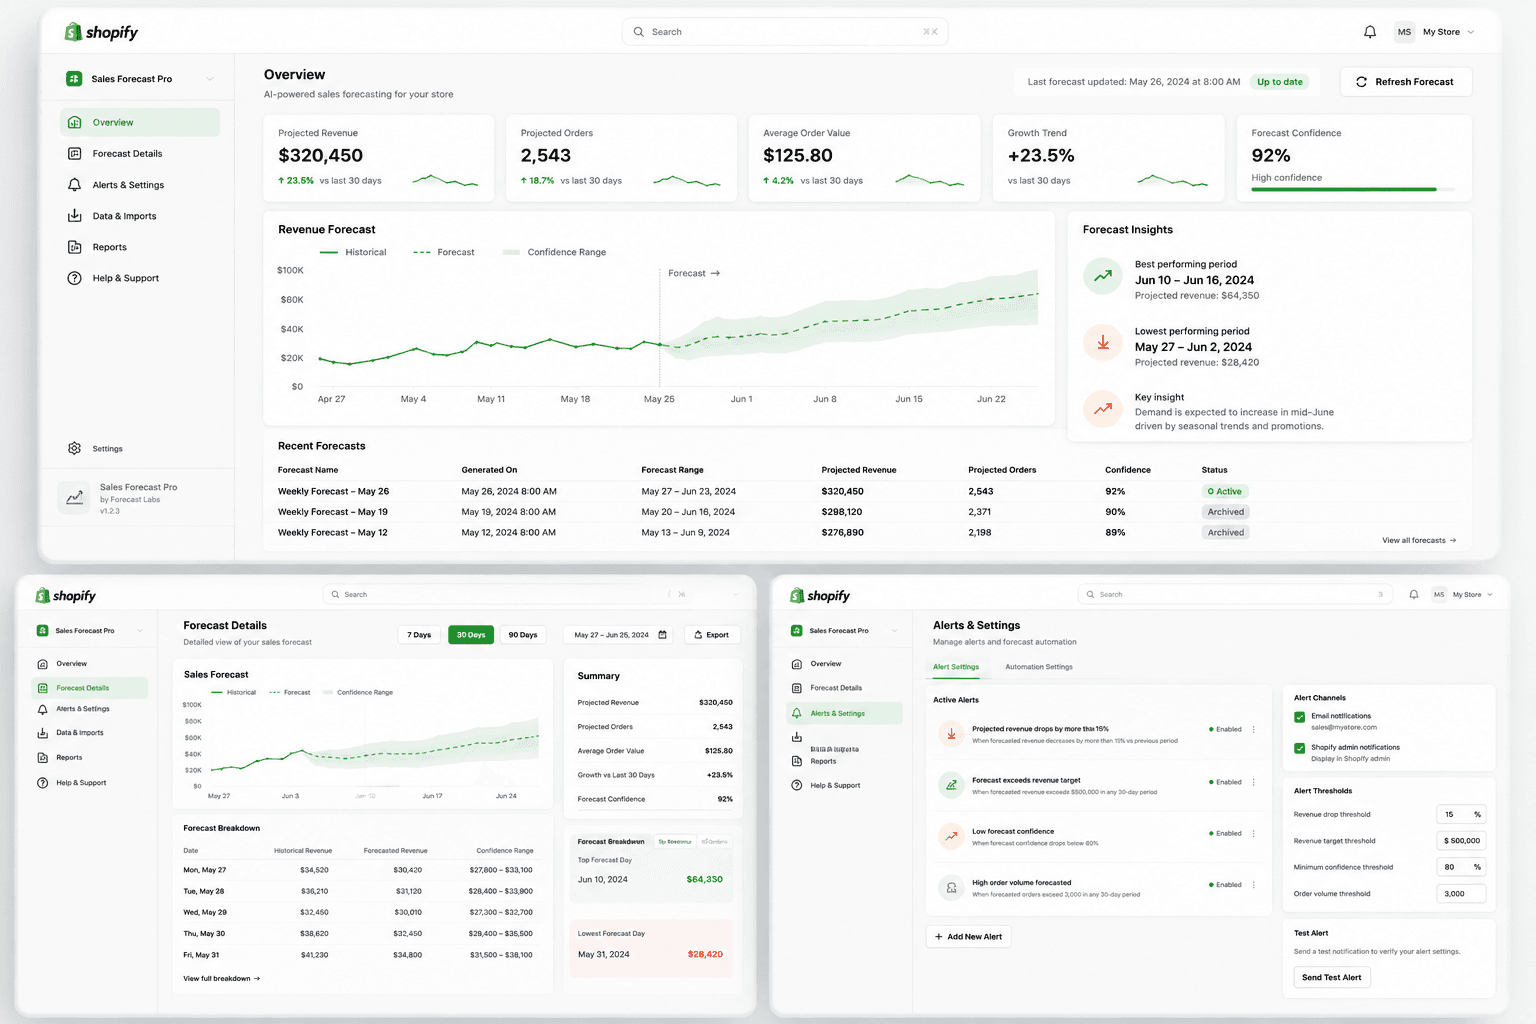
Task: Open the notifications bell in top header
Action: click(x=1370, y=32)
